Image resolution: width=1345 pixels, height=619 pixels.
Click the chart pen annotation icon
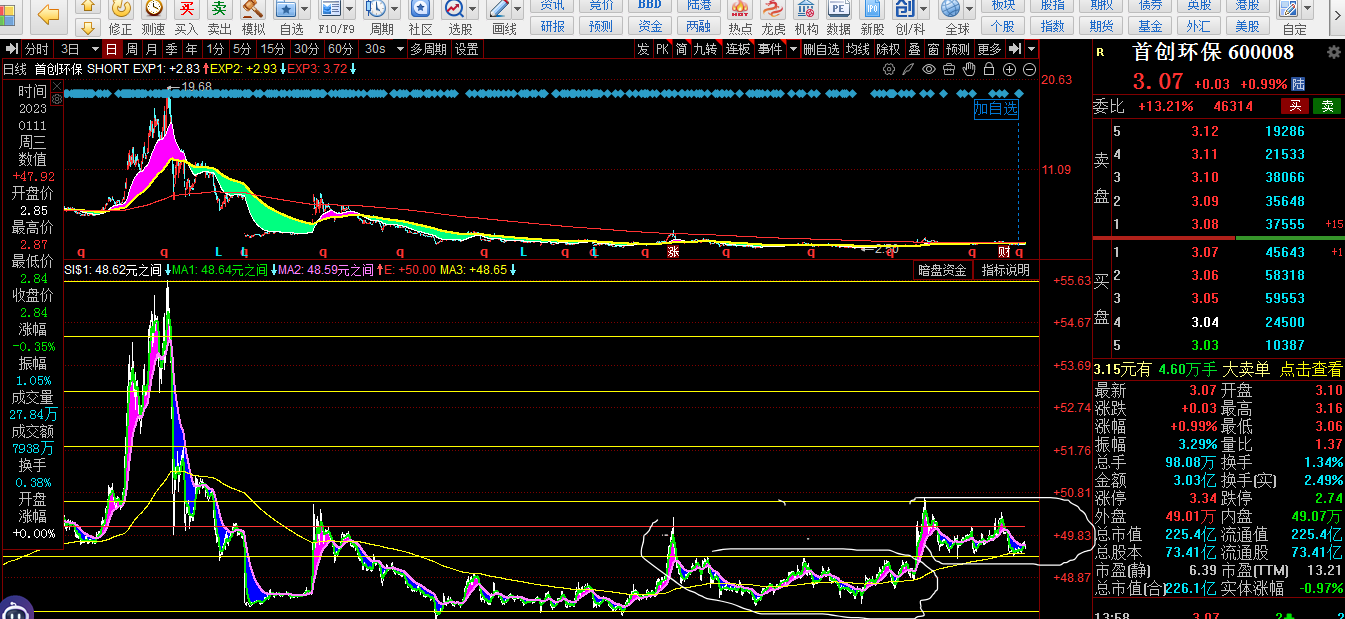[x=908, y=69]
